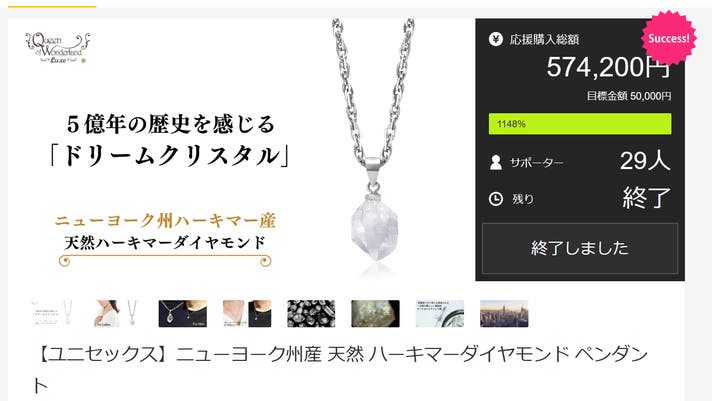Click the 目標金額 50,000円 text
This screenshot has height=401, width=712.
click(629, 96)
